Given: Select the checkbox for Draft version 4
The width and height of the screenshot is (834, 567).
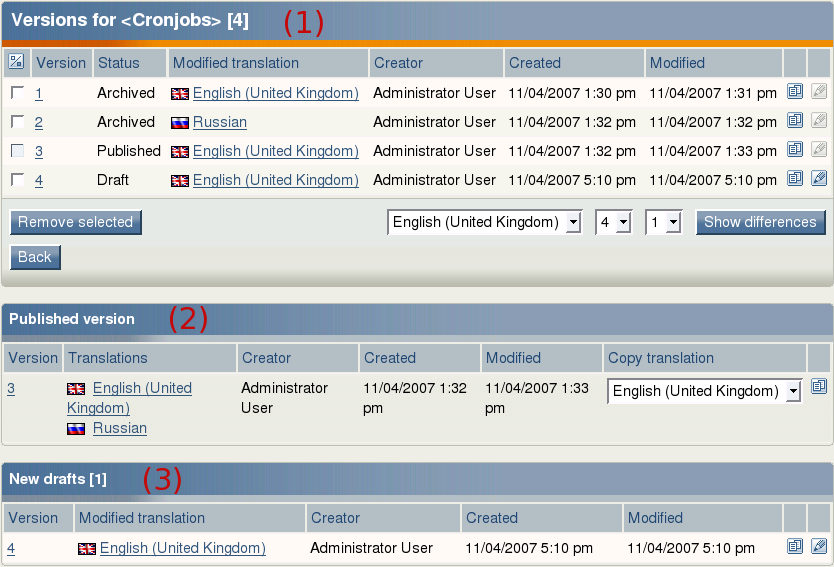Looking at the screenshot, I should point(18,180).
